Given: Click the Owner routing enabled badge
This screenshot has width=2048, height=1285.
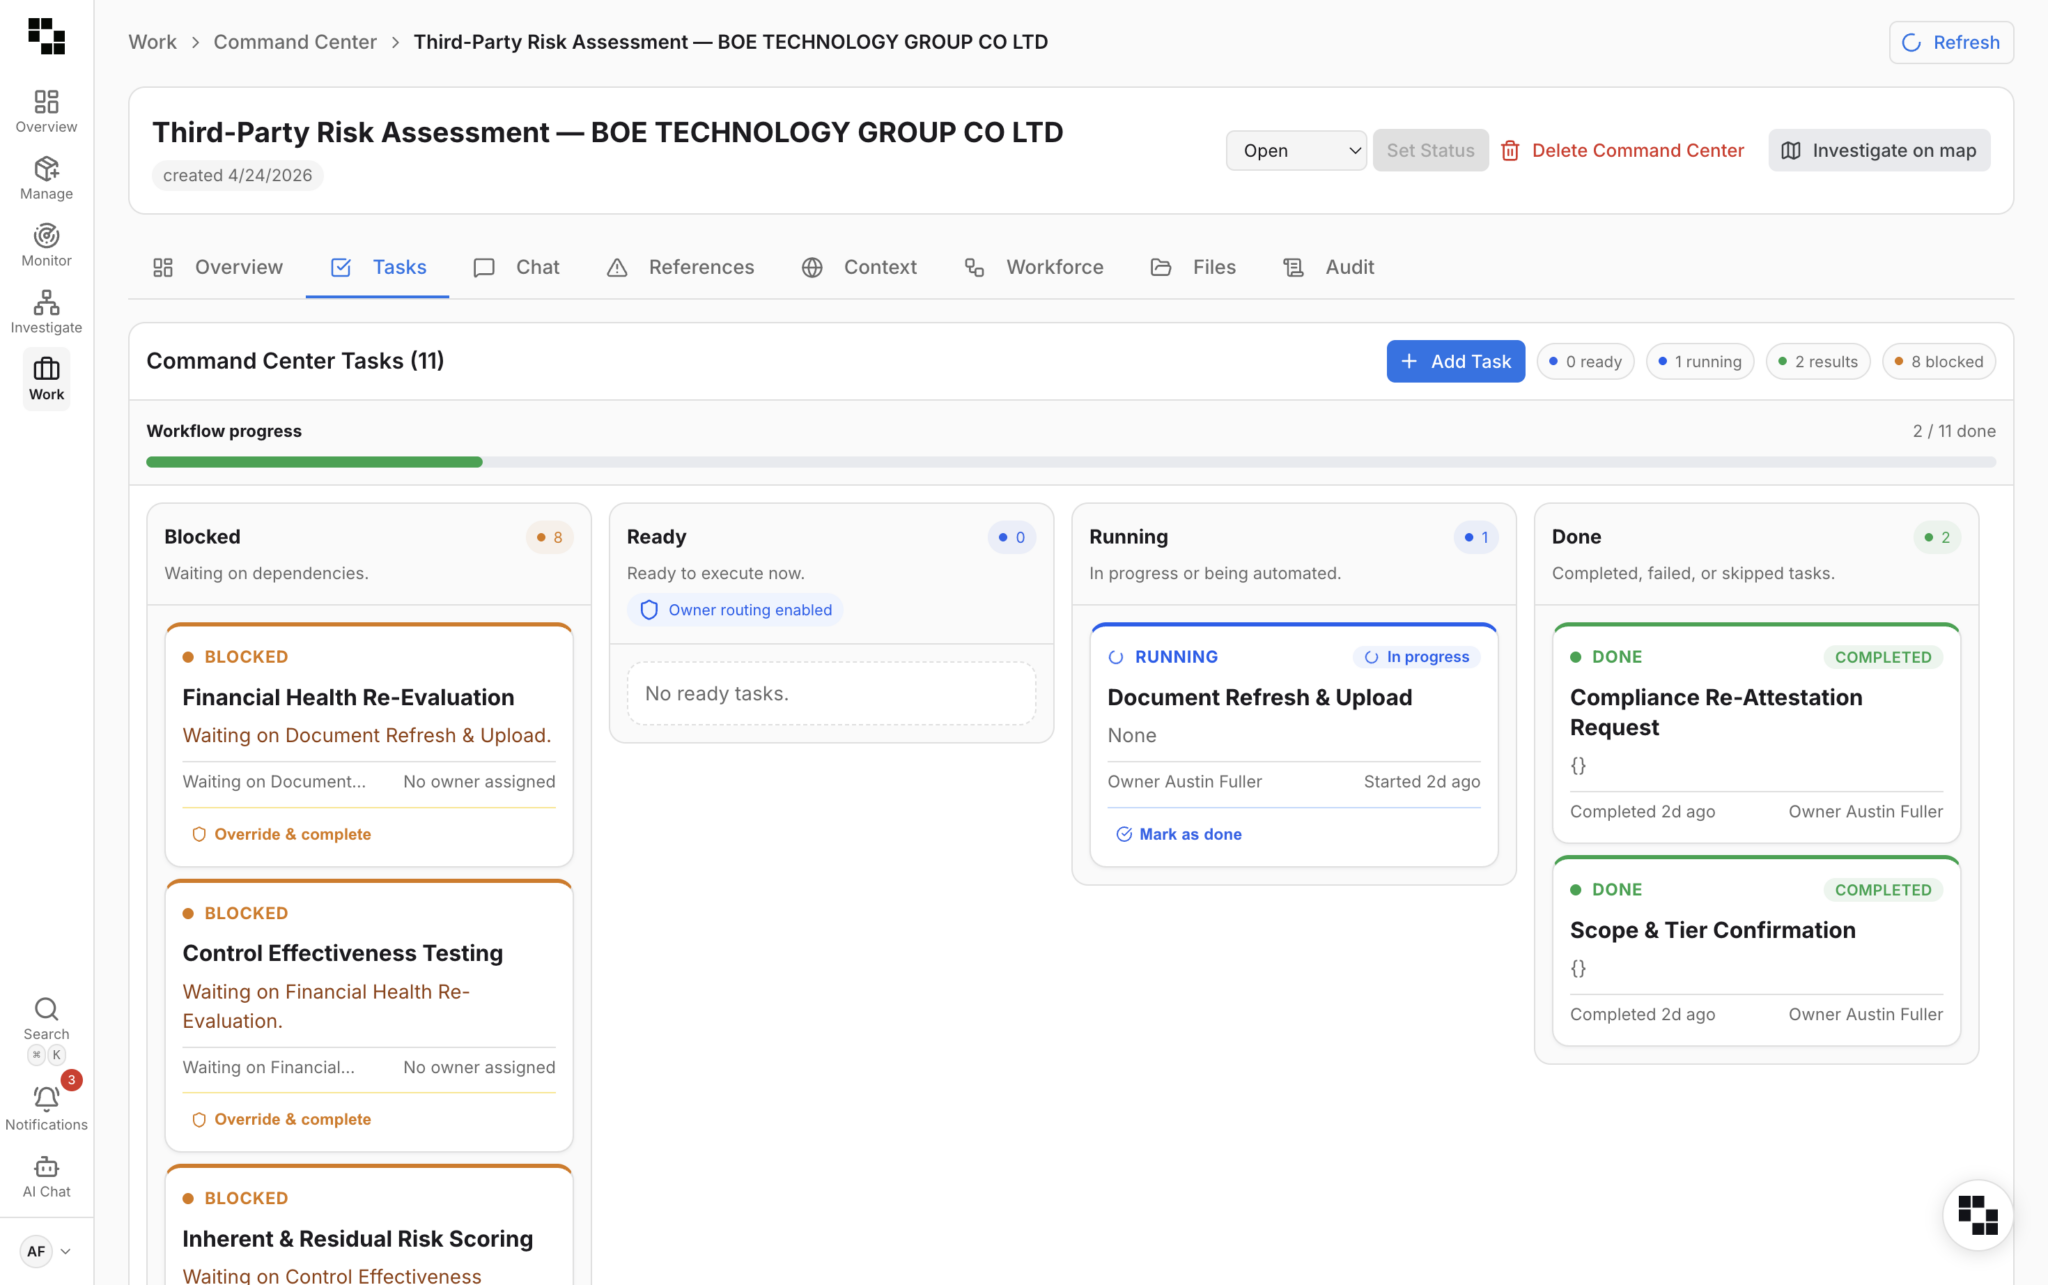Looking at the screenshot, I should point(735,610).
